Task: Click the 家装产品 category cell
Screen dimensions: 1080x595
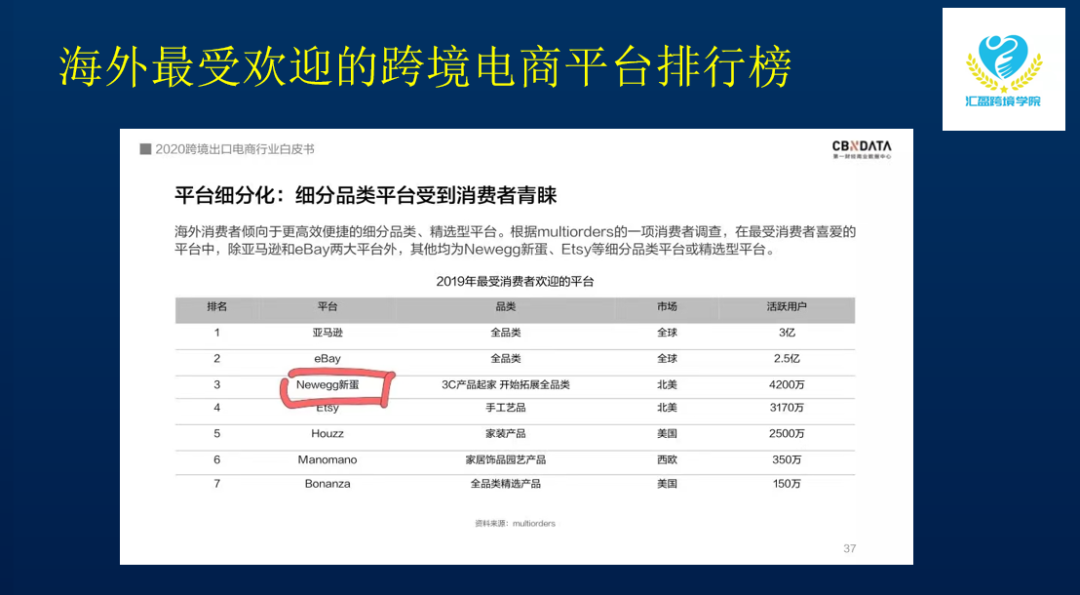Action: click(x=506, y=434)
